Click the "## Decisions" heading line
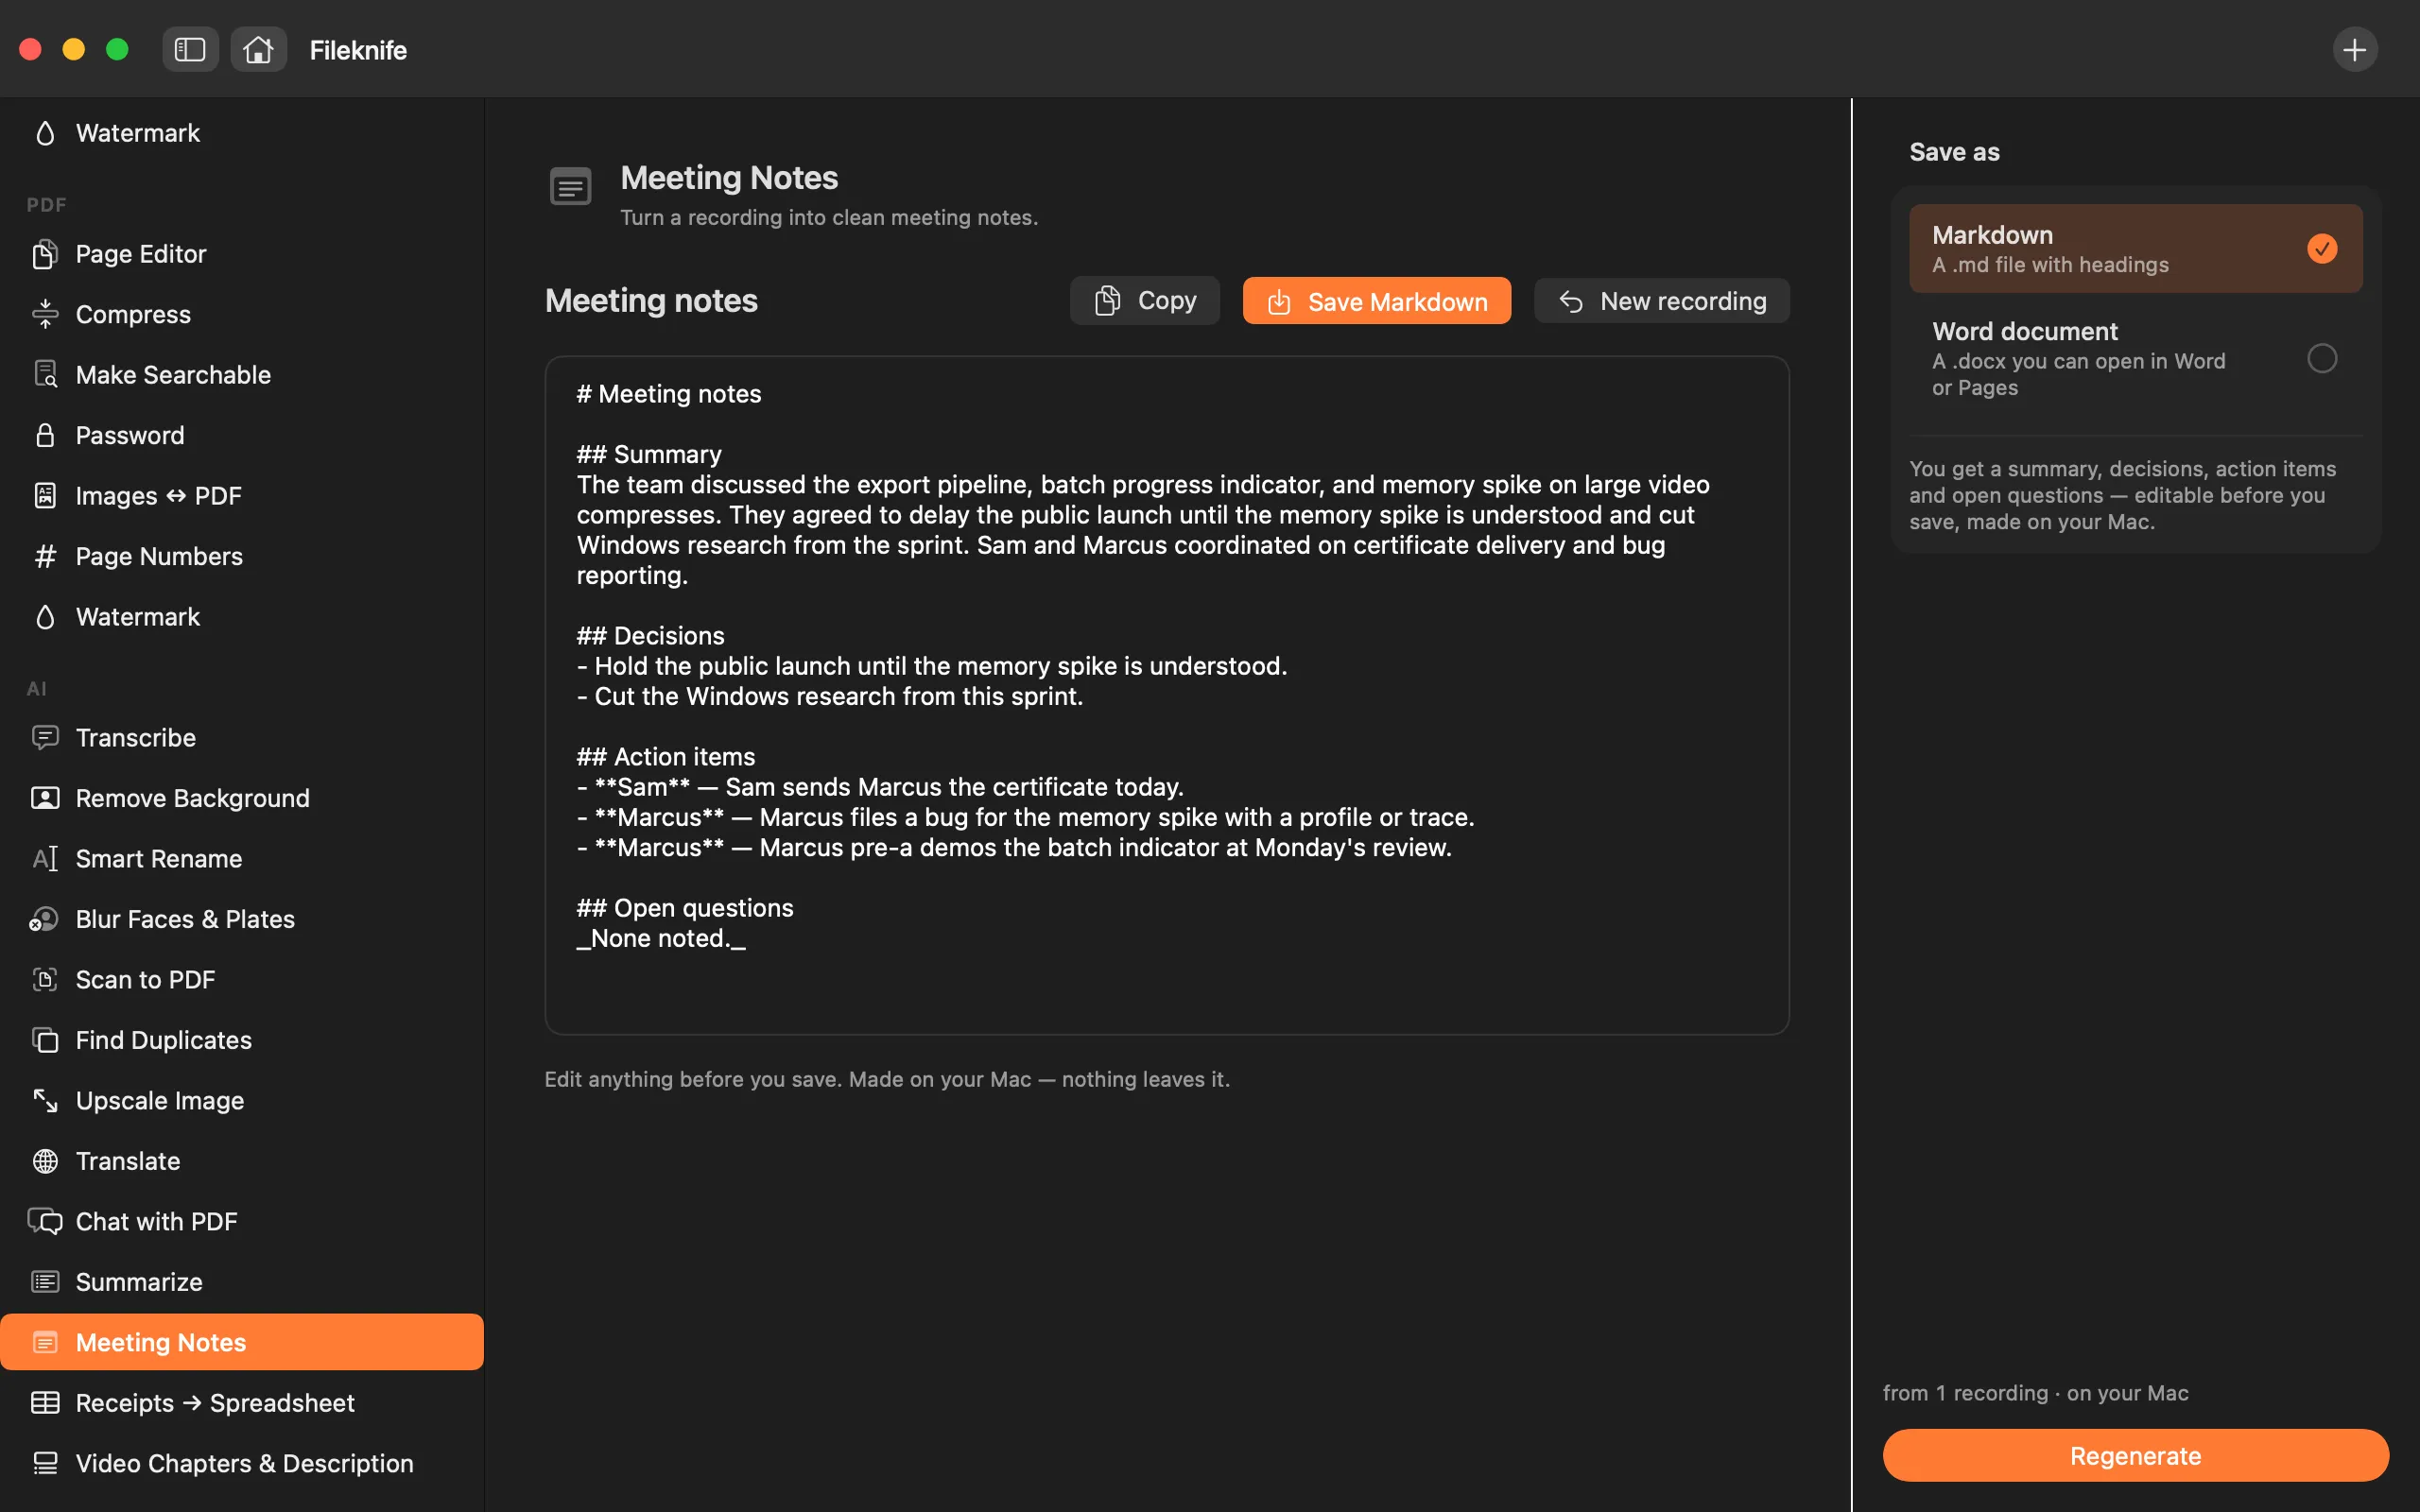The image size is (2420, 1512). [x=650, y=636]
